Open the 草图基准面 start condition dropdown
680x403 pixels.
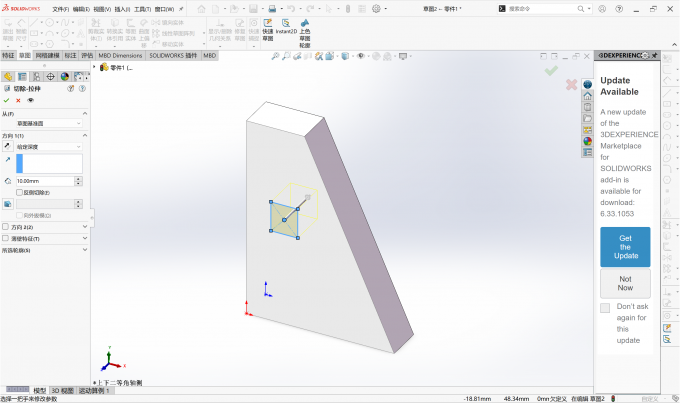pyautogui.click(x=49, y=124)
